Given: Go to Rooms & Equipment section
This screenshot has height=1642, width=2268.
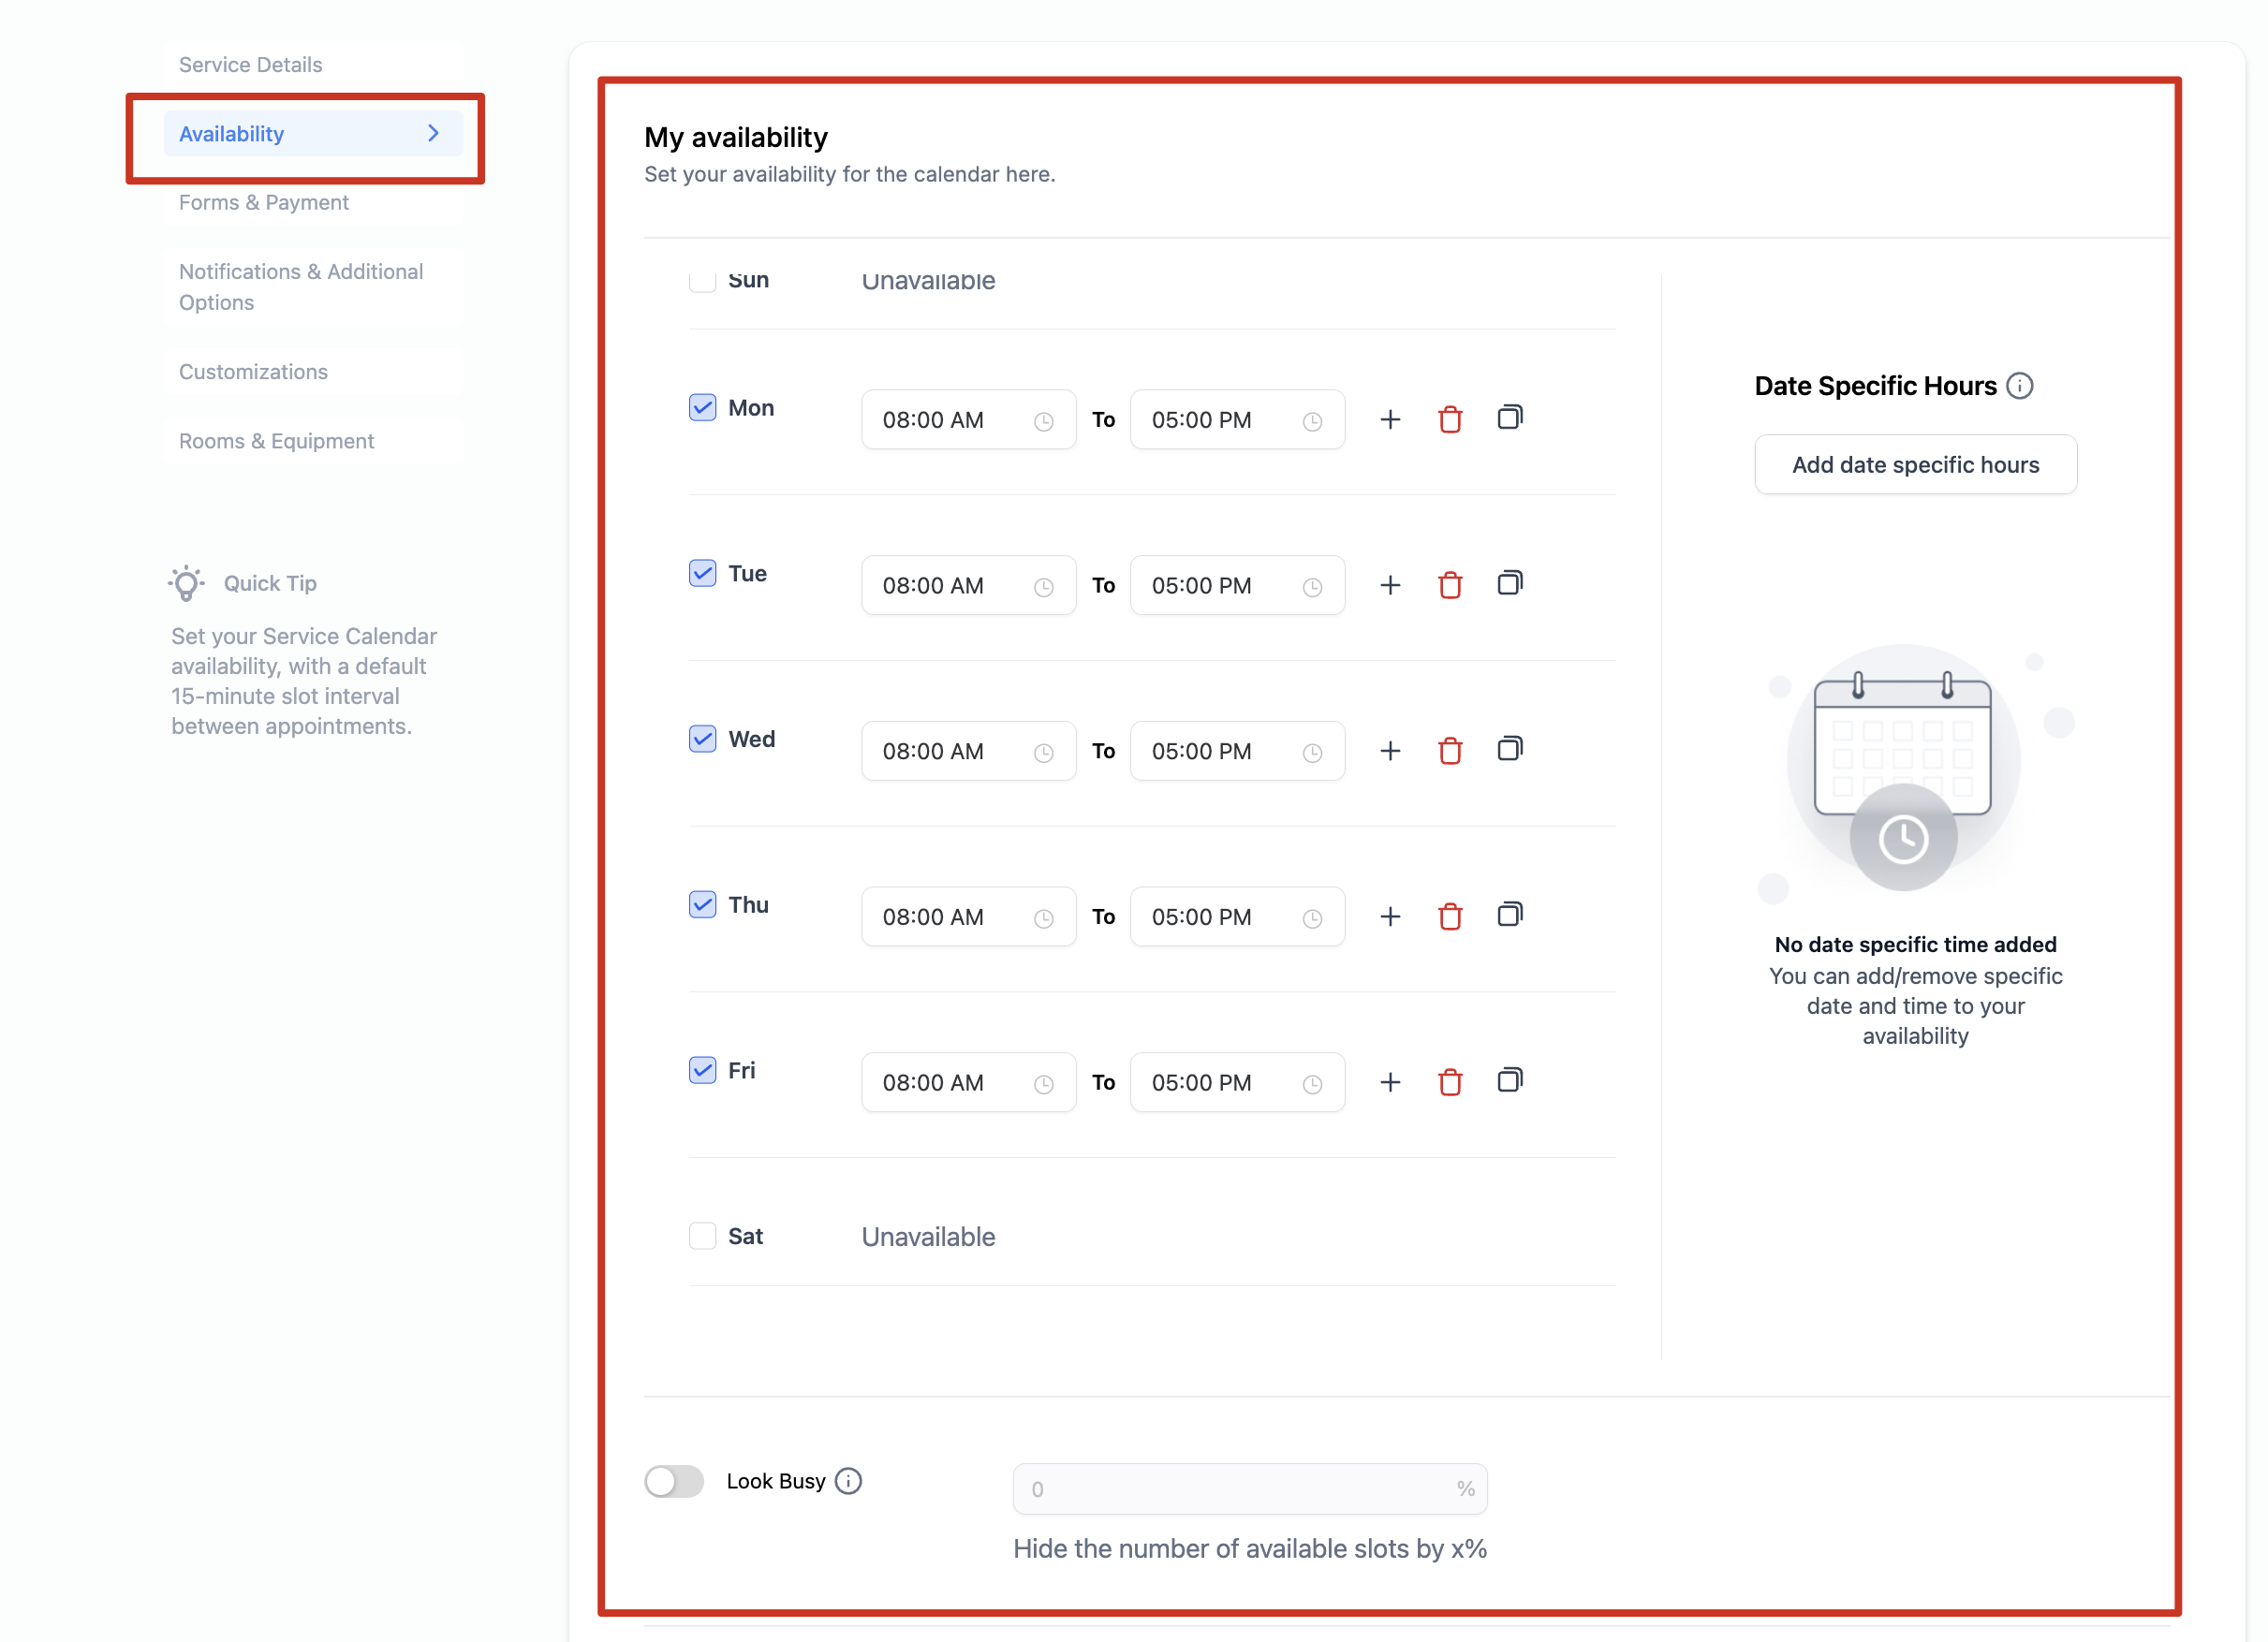Looking at the screenshot, I should click(x=276, y=441).
